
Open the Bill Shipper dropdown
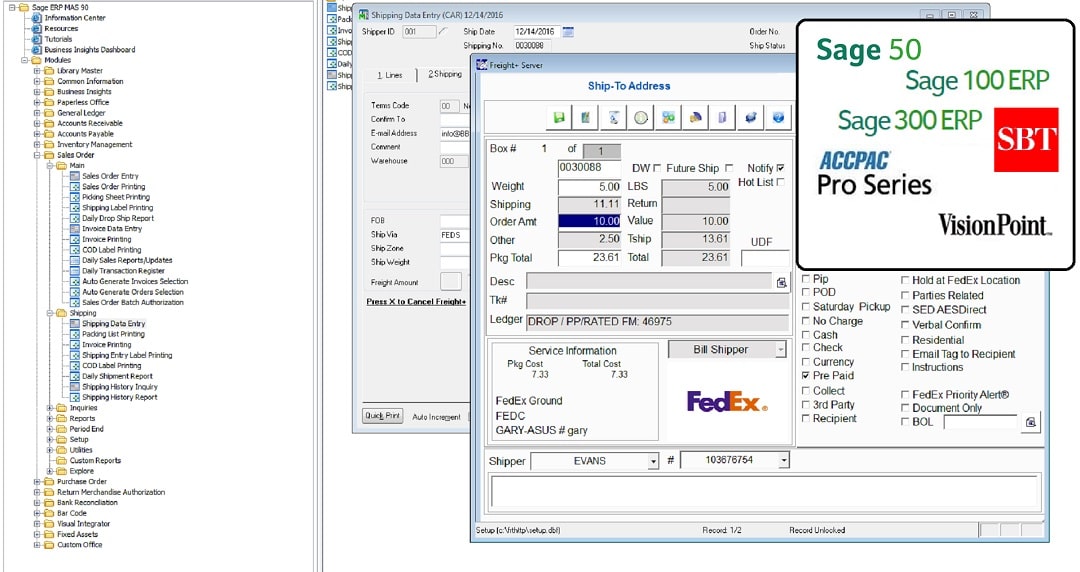pyautogui.click(x=780, y=350)
